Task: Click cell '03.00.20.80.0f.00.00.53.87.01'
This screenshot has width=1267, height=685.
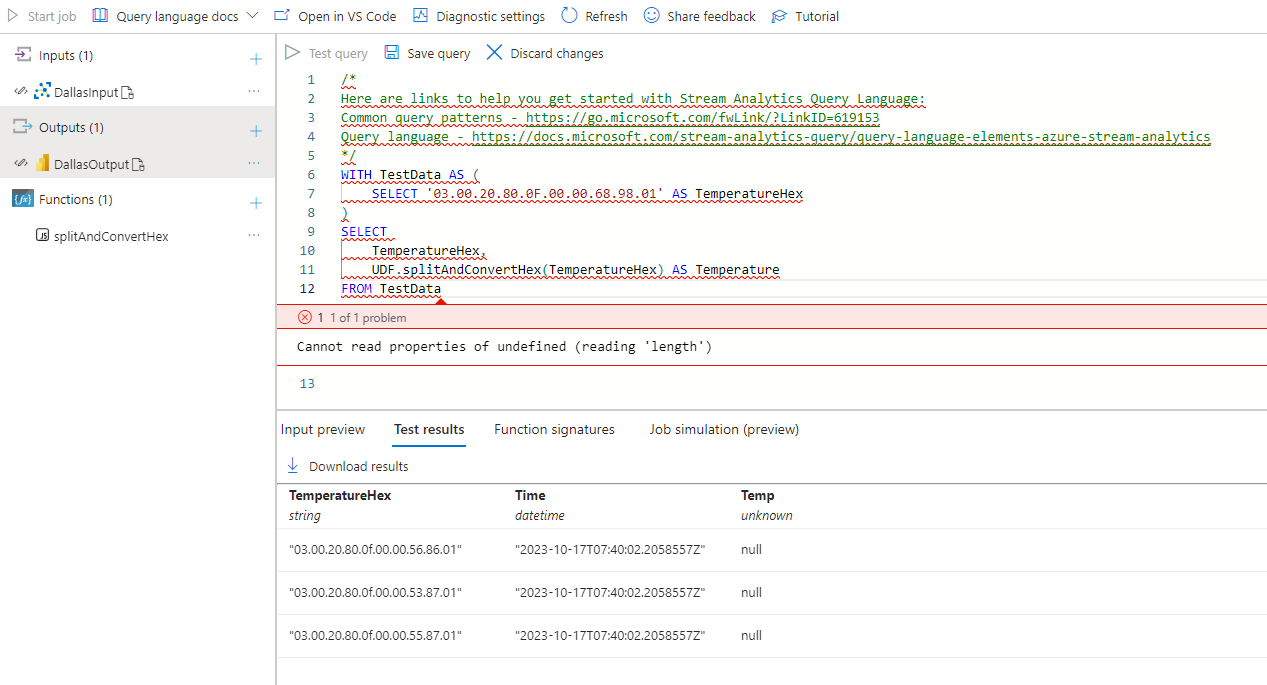Action: click(x=376, y=593)
